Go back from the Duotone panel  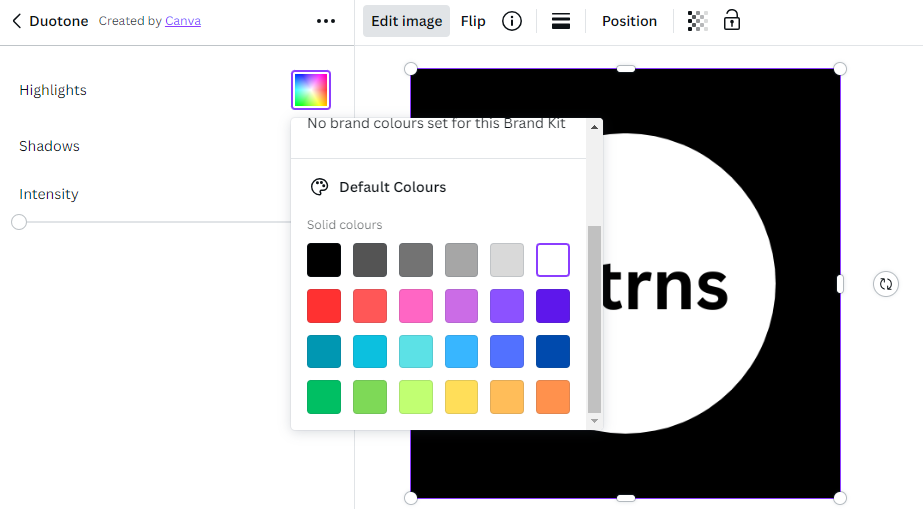pyautogui.click(x=16, y=21)
